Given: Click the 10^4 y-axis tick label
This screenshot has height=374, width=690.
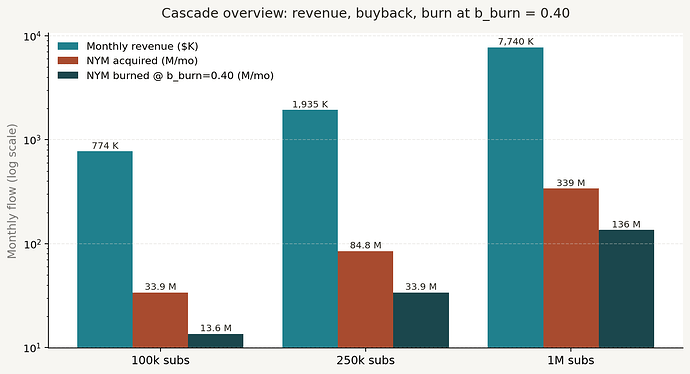Looking at the screenshot, I should tap(32, 36).
